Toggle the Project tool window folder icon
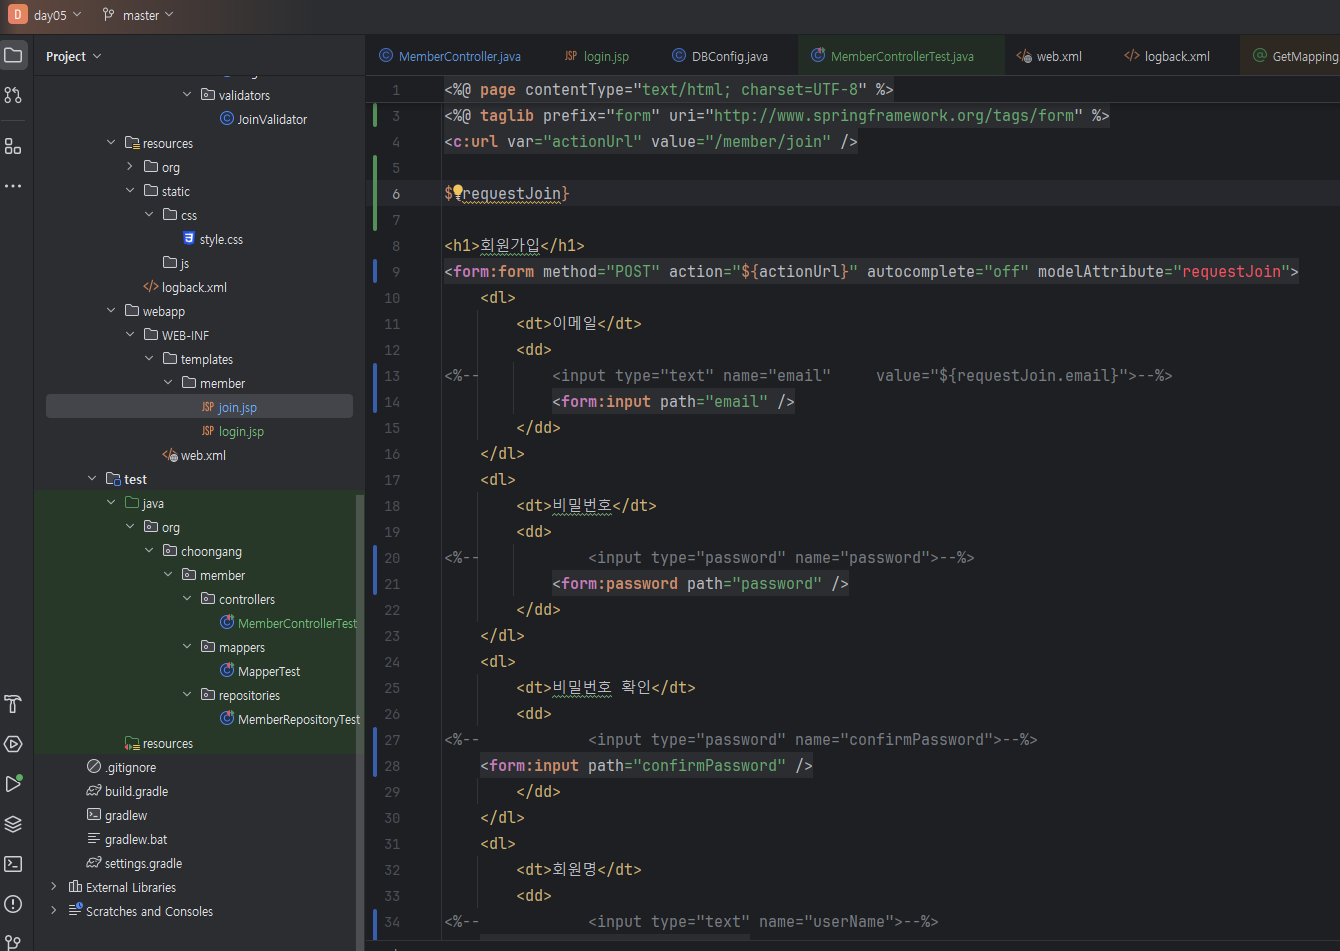1340x951 pixels. point(13,55)
